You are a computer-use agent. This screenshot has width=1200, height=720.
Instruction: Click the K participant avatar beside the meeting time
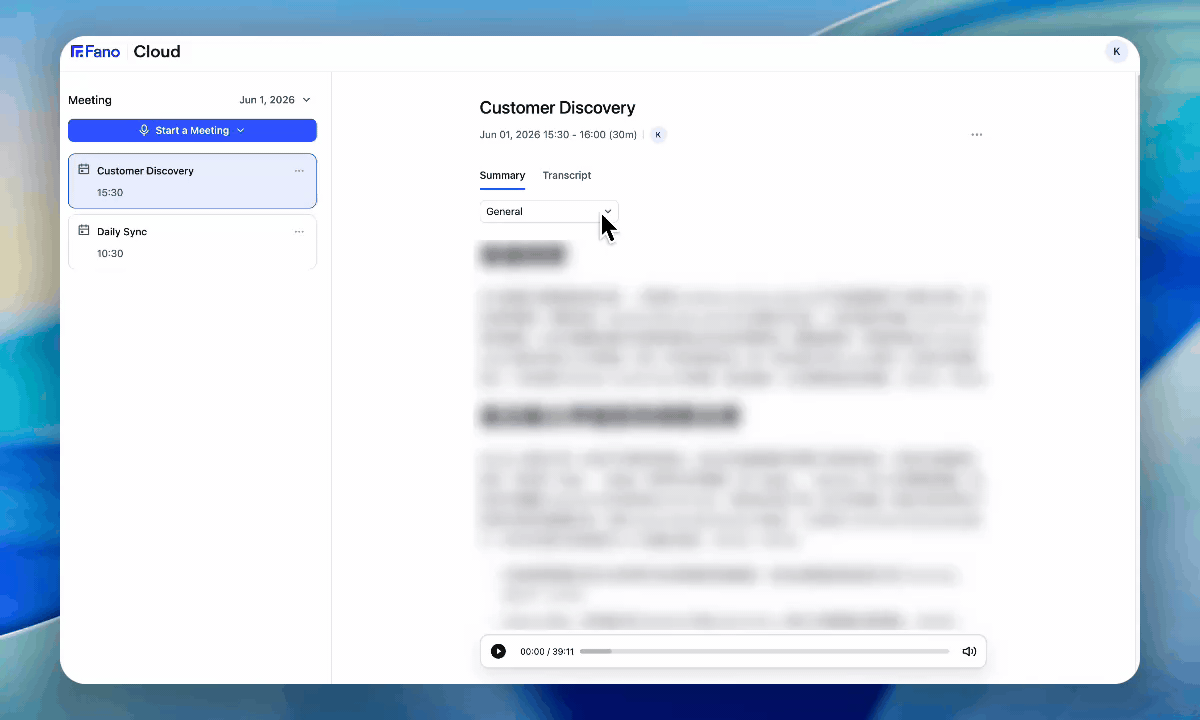pyautogui.click(x=658, y=135)
